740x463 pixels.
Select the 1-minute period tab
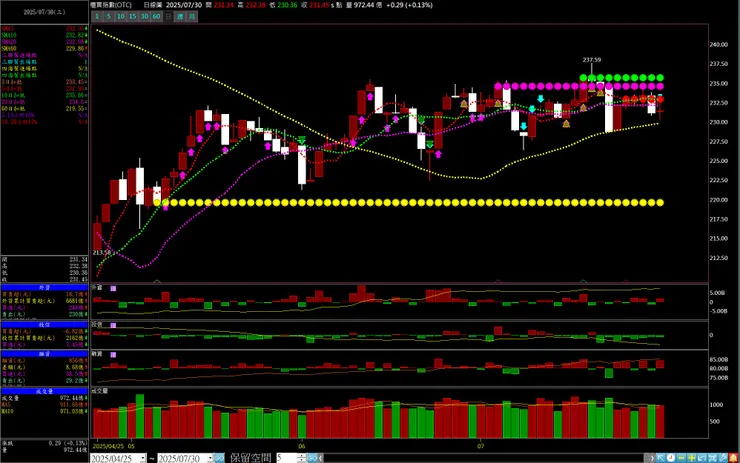pos(97,17)
